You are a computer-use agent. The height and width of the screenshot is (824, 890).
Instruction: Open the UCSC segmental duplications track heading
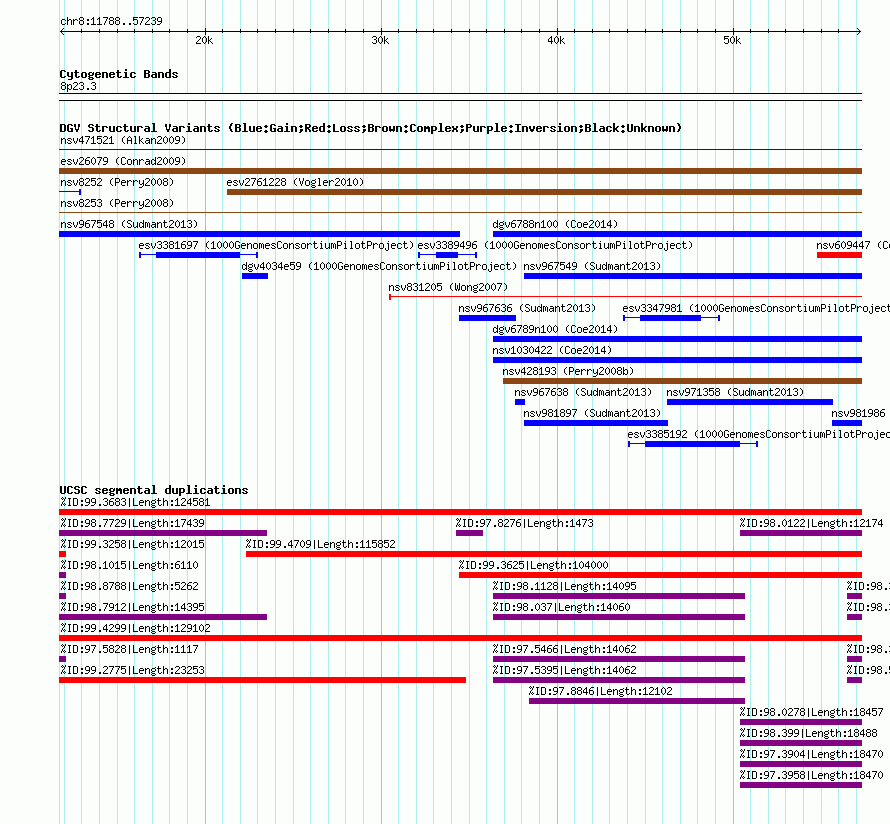point(154,490)
